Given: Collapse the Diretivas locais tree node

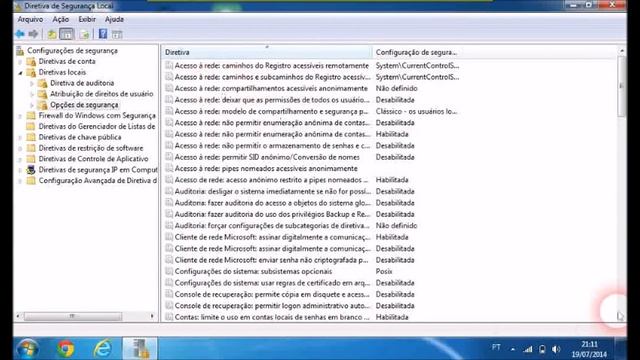Looking at the screenshot, I should coord(20,73).
